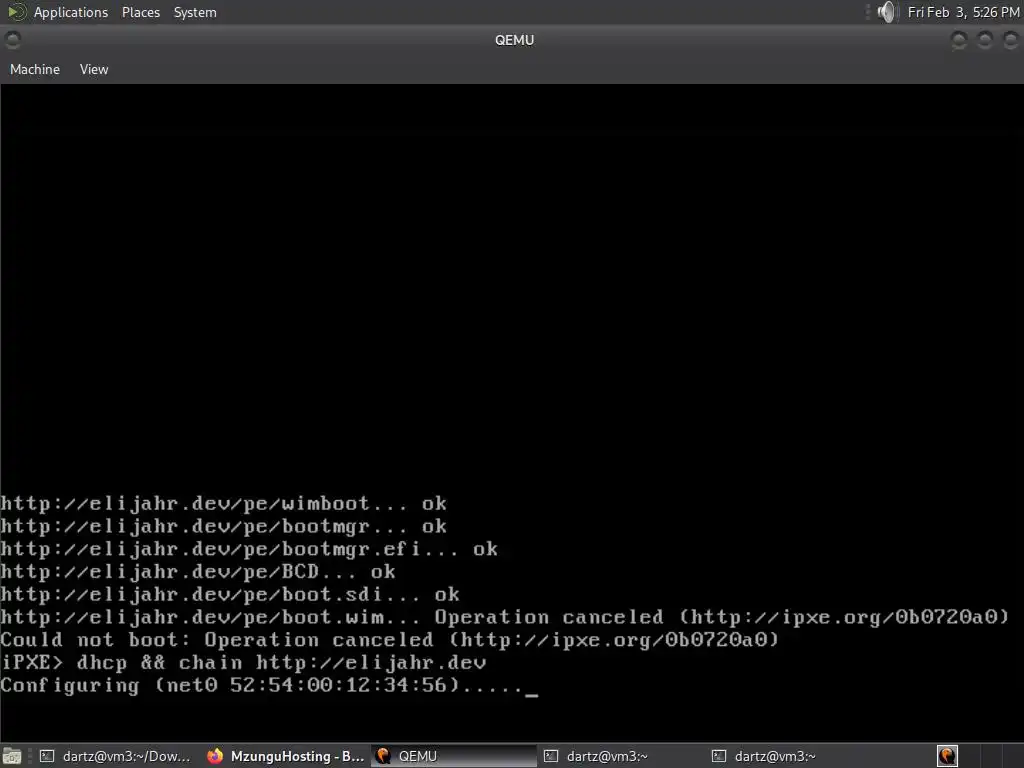Open the System menu
This screenshot has height=768, width=1024.
point(195,12)
